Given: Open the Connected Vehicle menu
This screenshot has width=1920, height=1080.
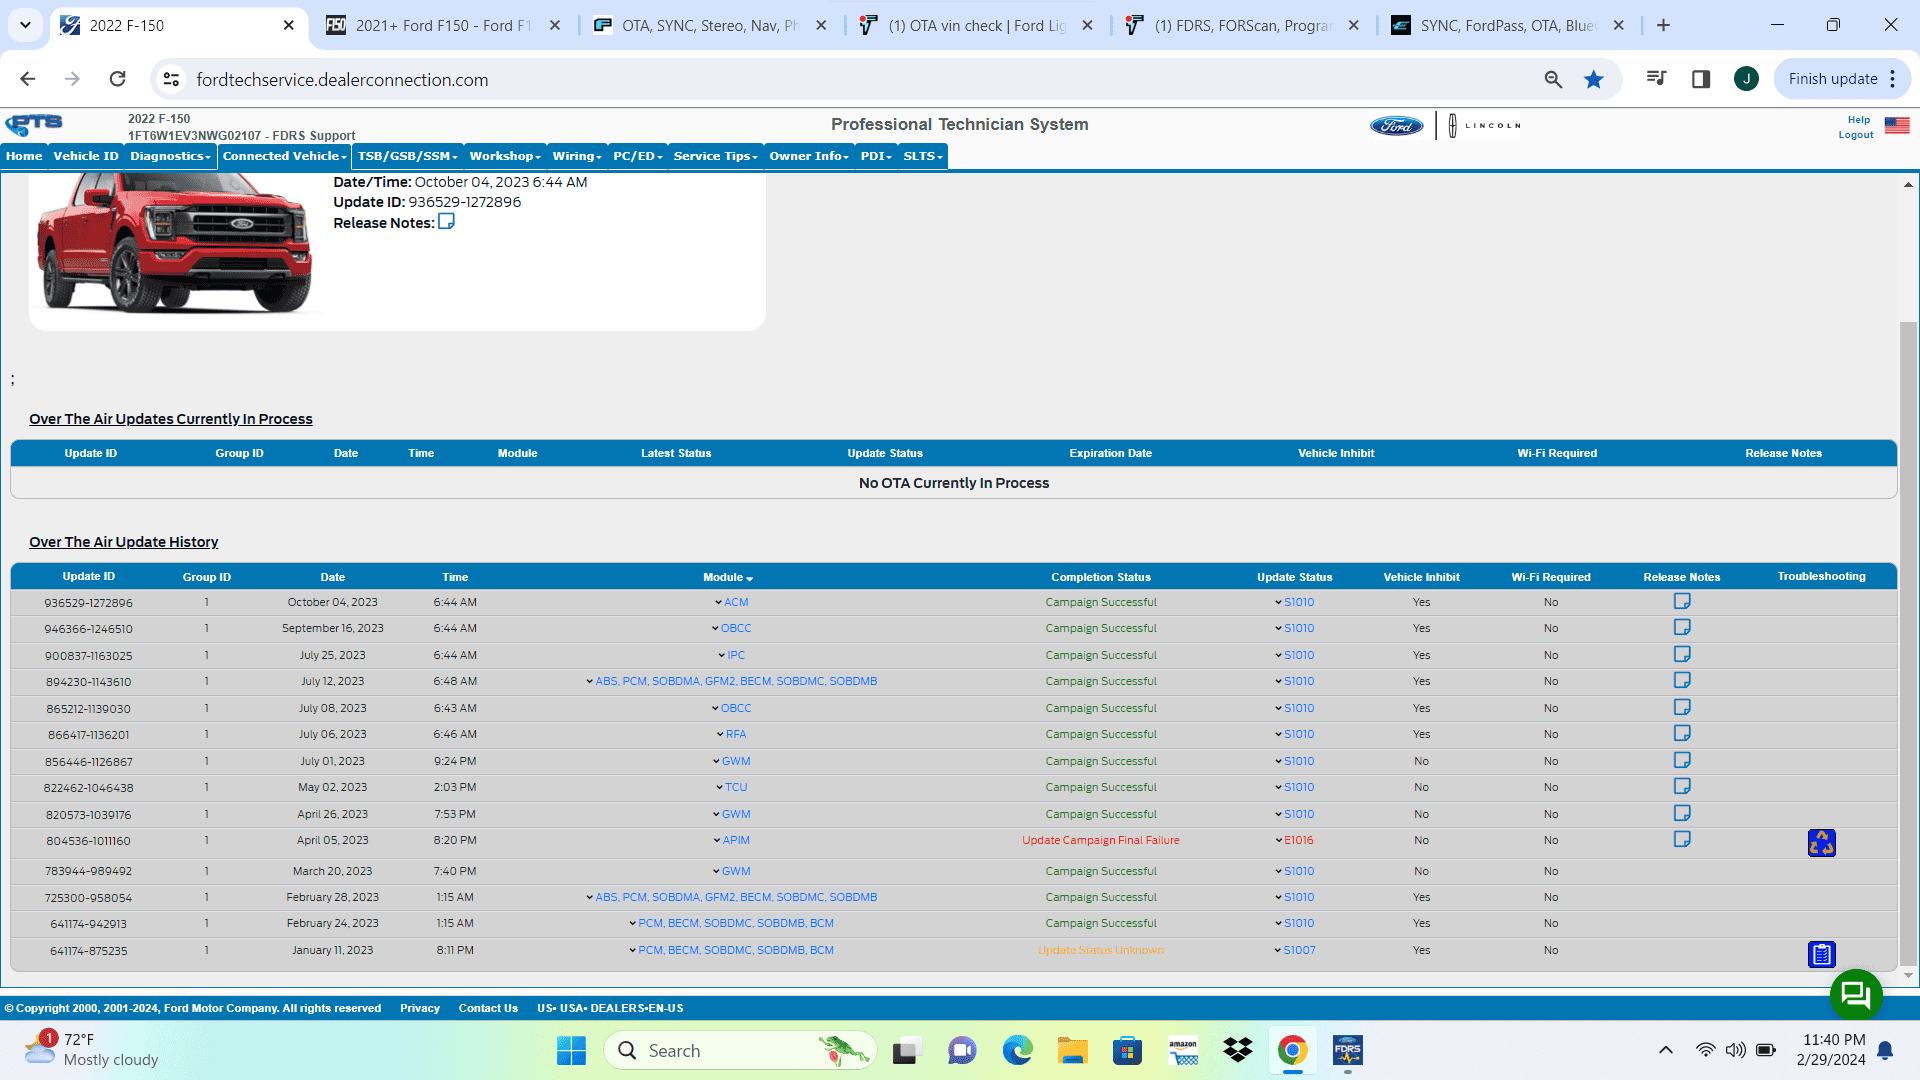Looking at the screenshot, I should coord(284,156).
